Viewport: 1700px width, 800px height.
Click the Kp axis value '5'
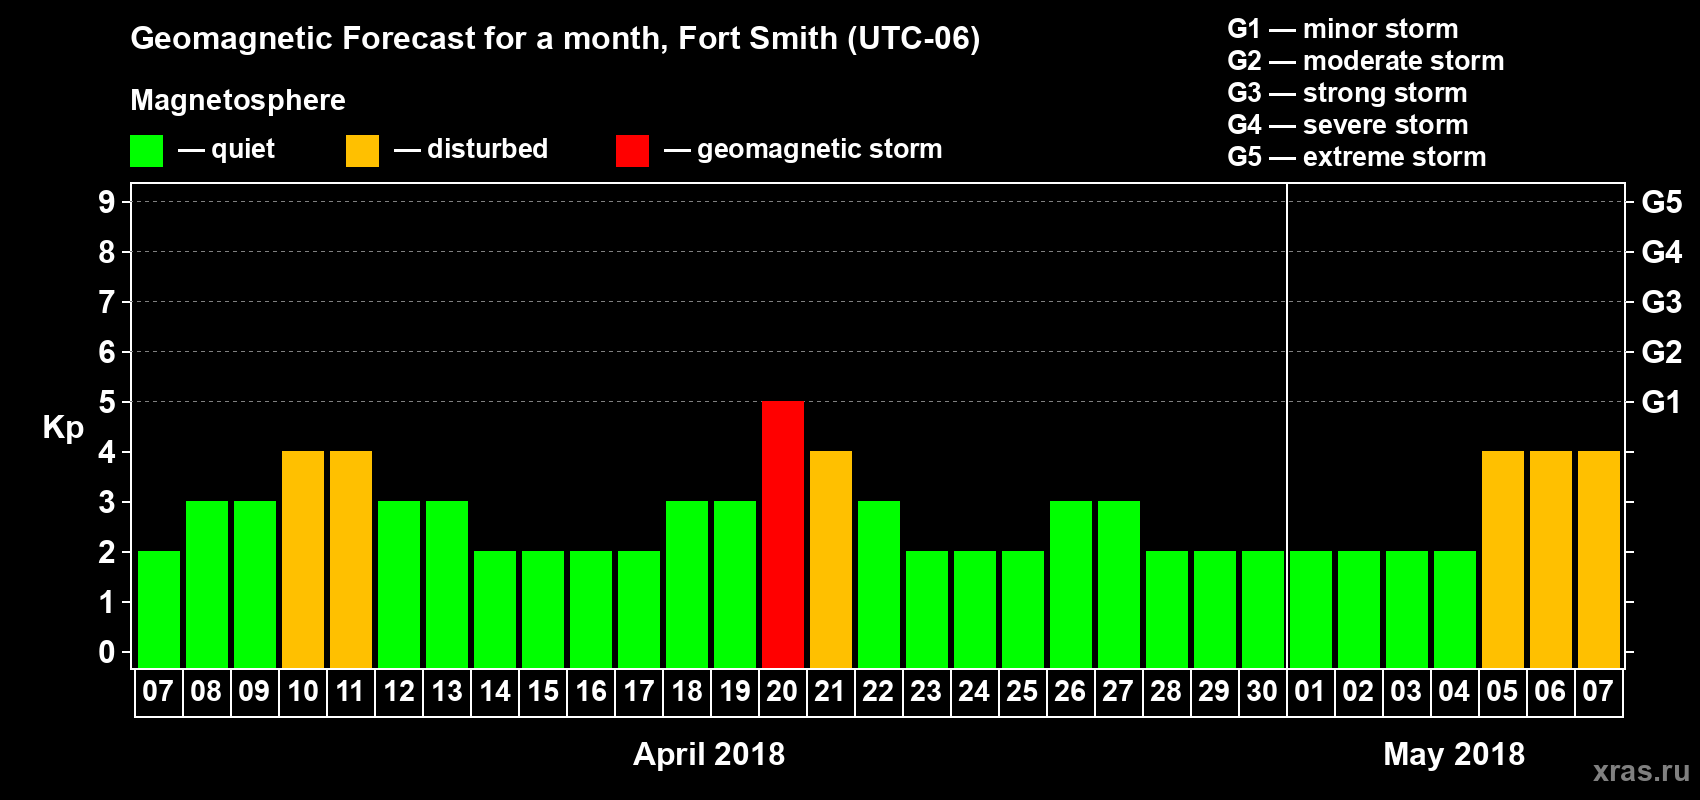[x=107, y=402]
